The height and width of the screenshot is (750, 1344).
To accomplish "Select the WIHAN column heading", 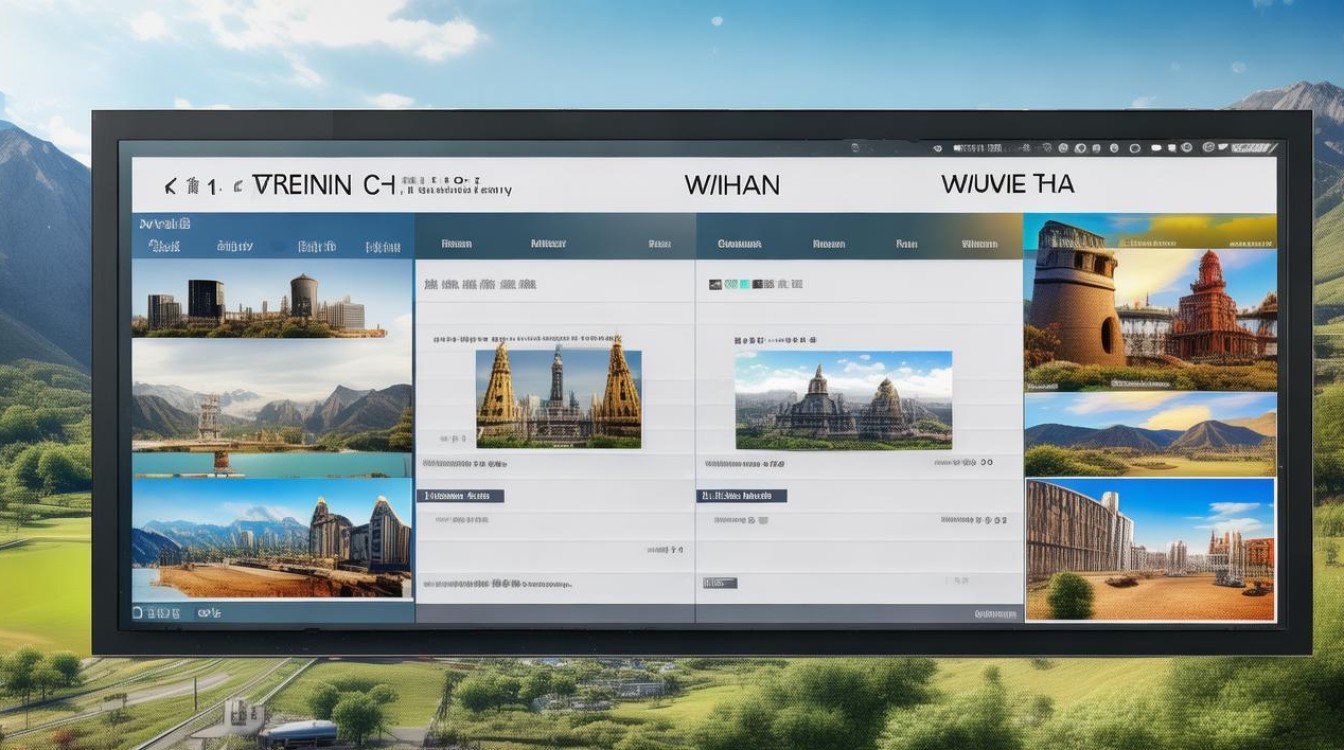I will [x=732, y=186].
